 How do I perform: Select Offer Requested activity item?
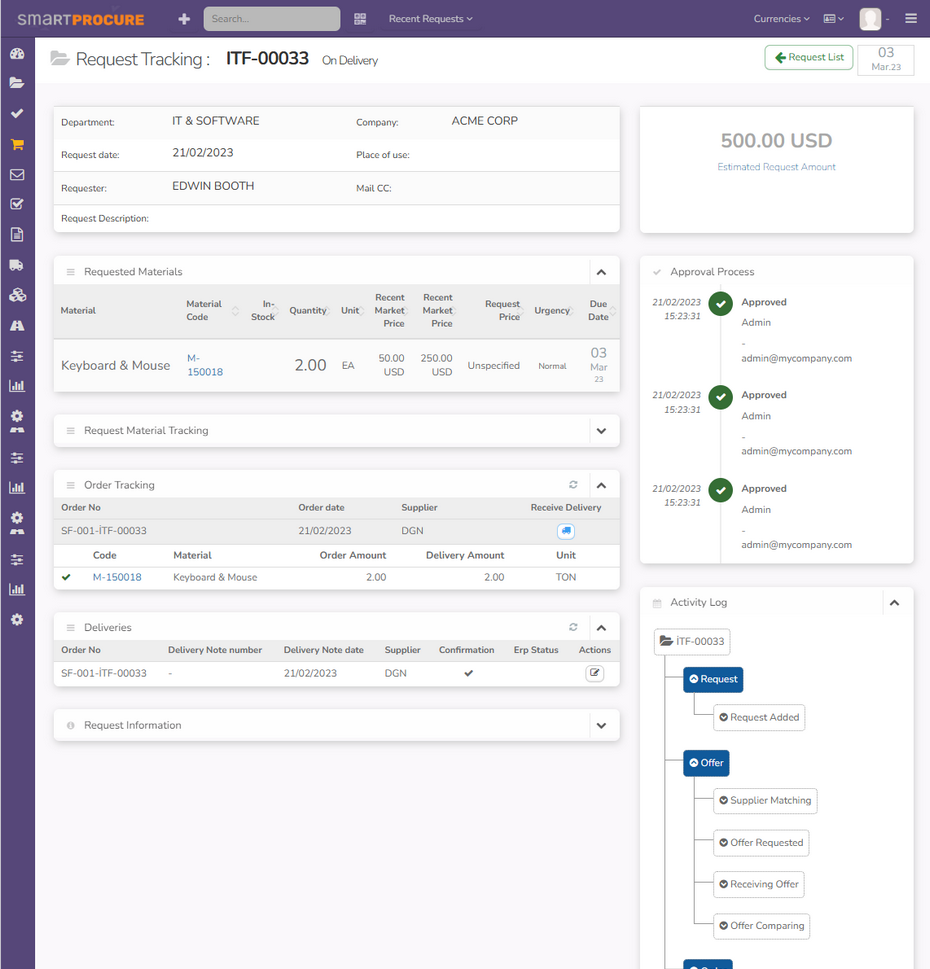761,843
